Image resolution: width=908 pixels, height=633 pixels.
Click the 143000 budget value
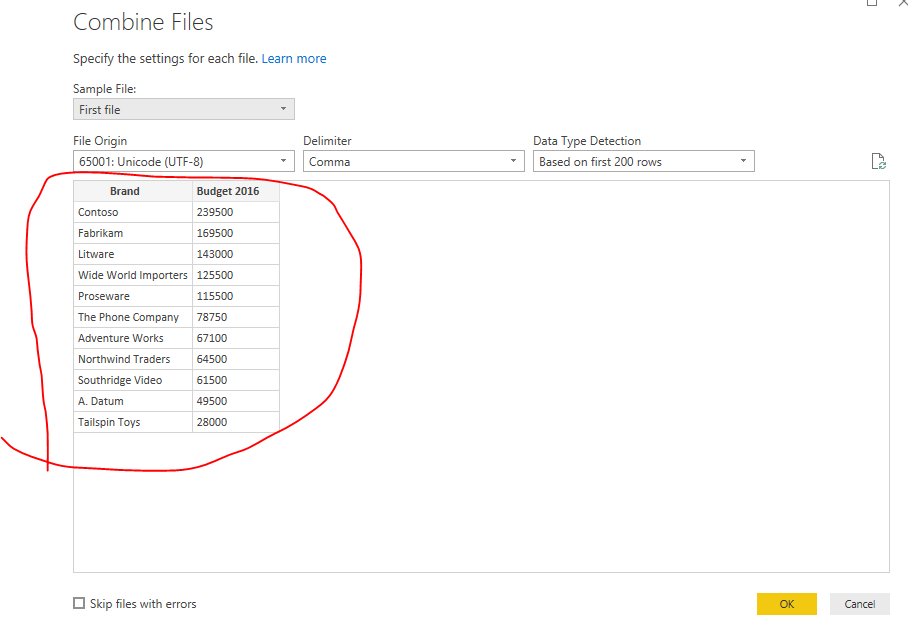[x=236, y=254]
